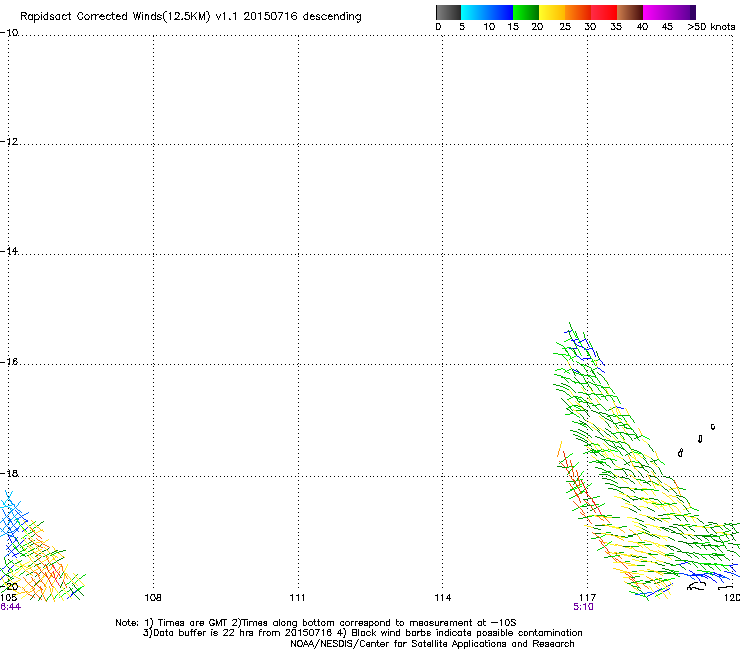
Task: Click the 114 longitude axis label
Action: pos(443,598)
